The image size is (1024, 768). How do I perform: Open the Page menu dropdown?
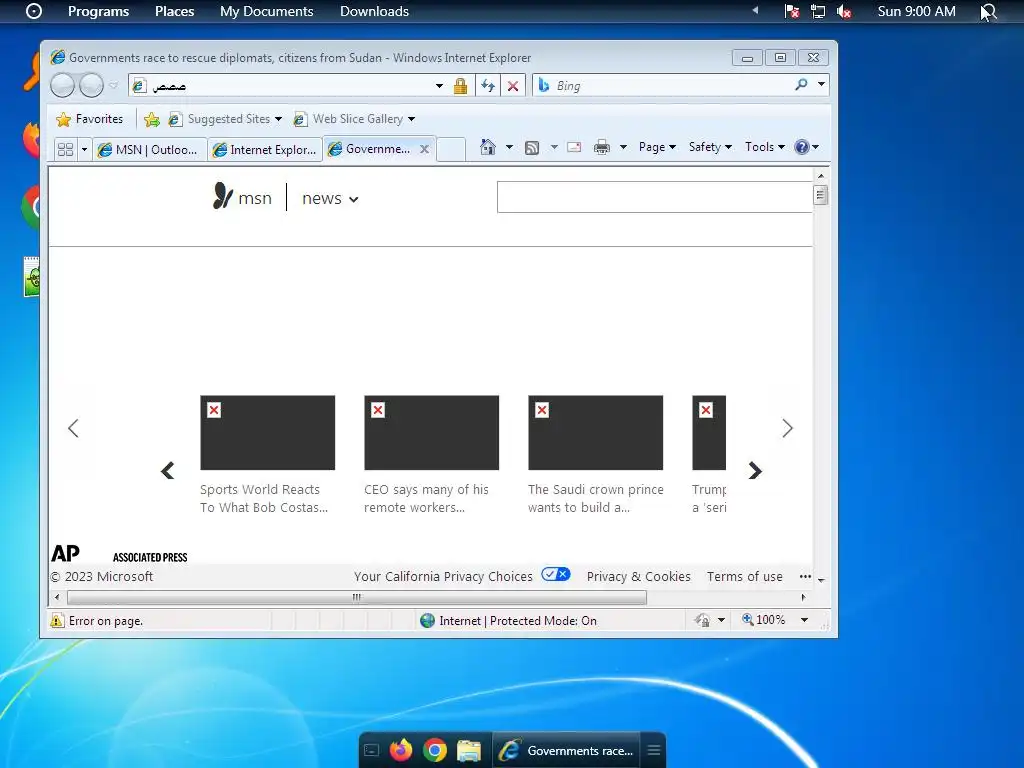pos(657,147)
